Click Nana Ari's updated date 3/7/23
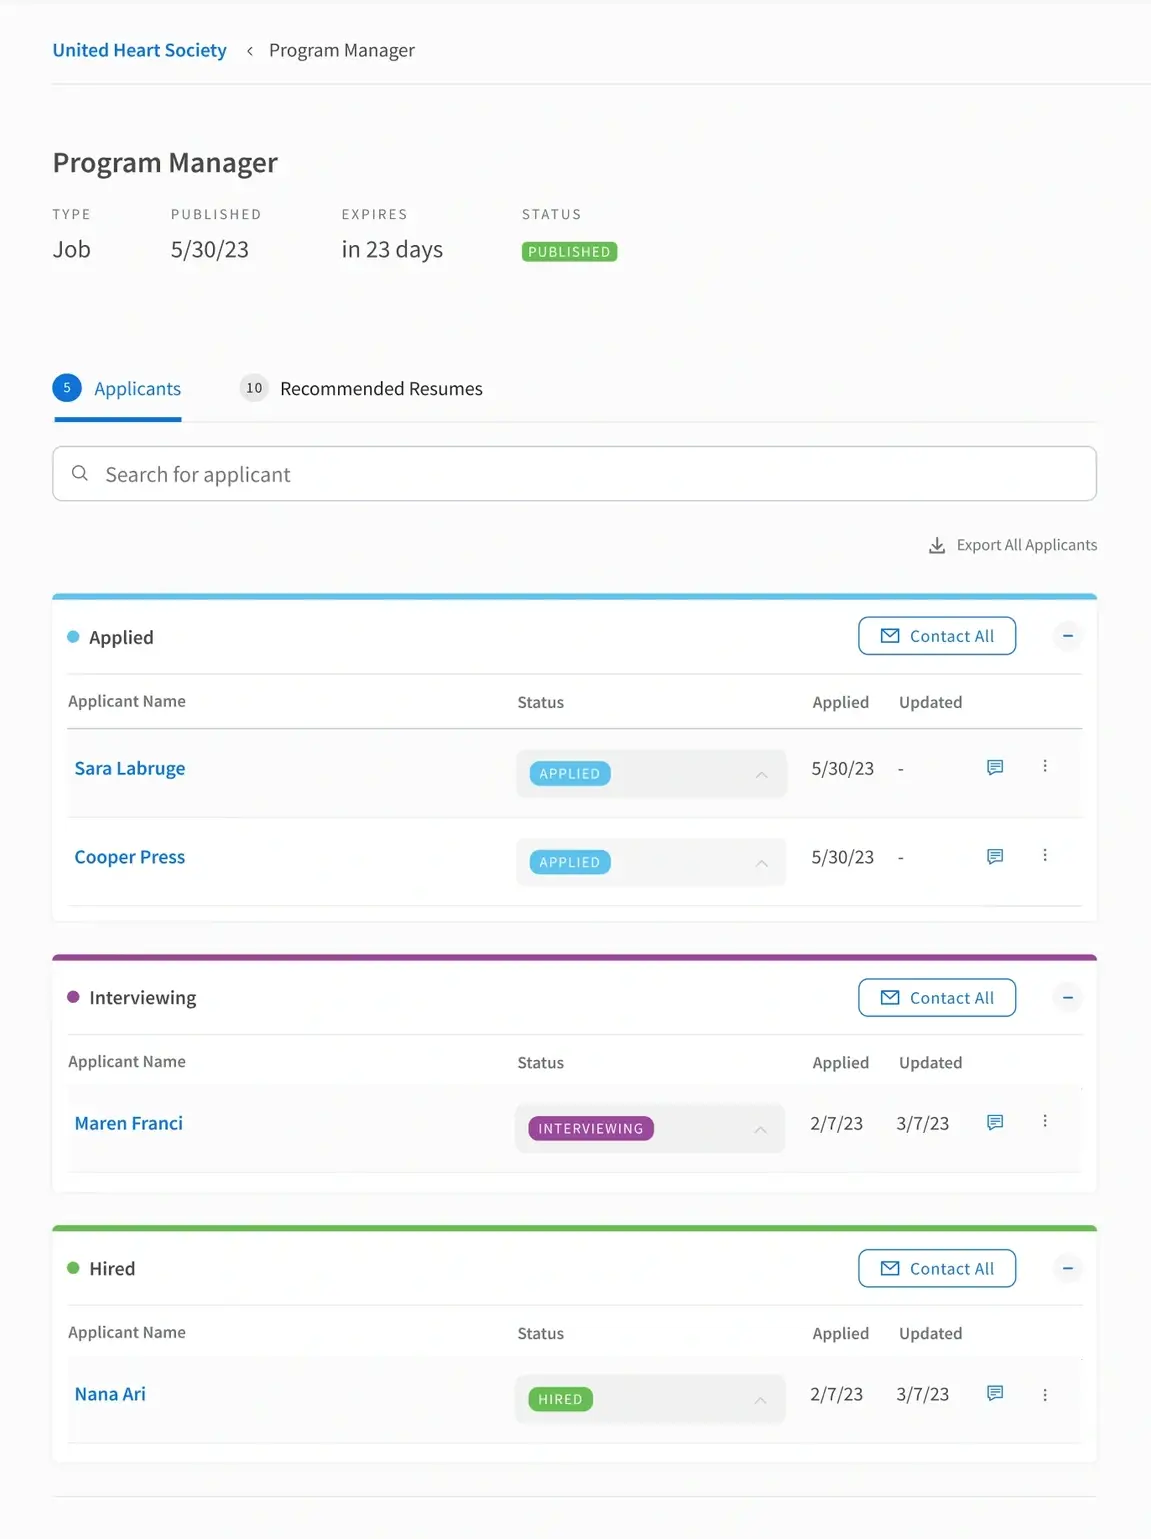The image size is (1151, 1539). [923, 1394]
